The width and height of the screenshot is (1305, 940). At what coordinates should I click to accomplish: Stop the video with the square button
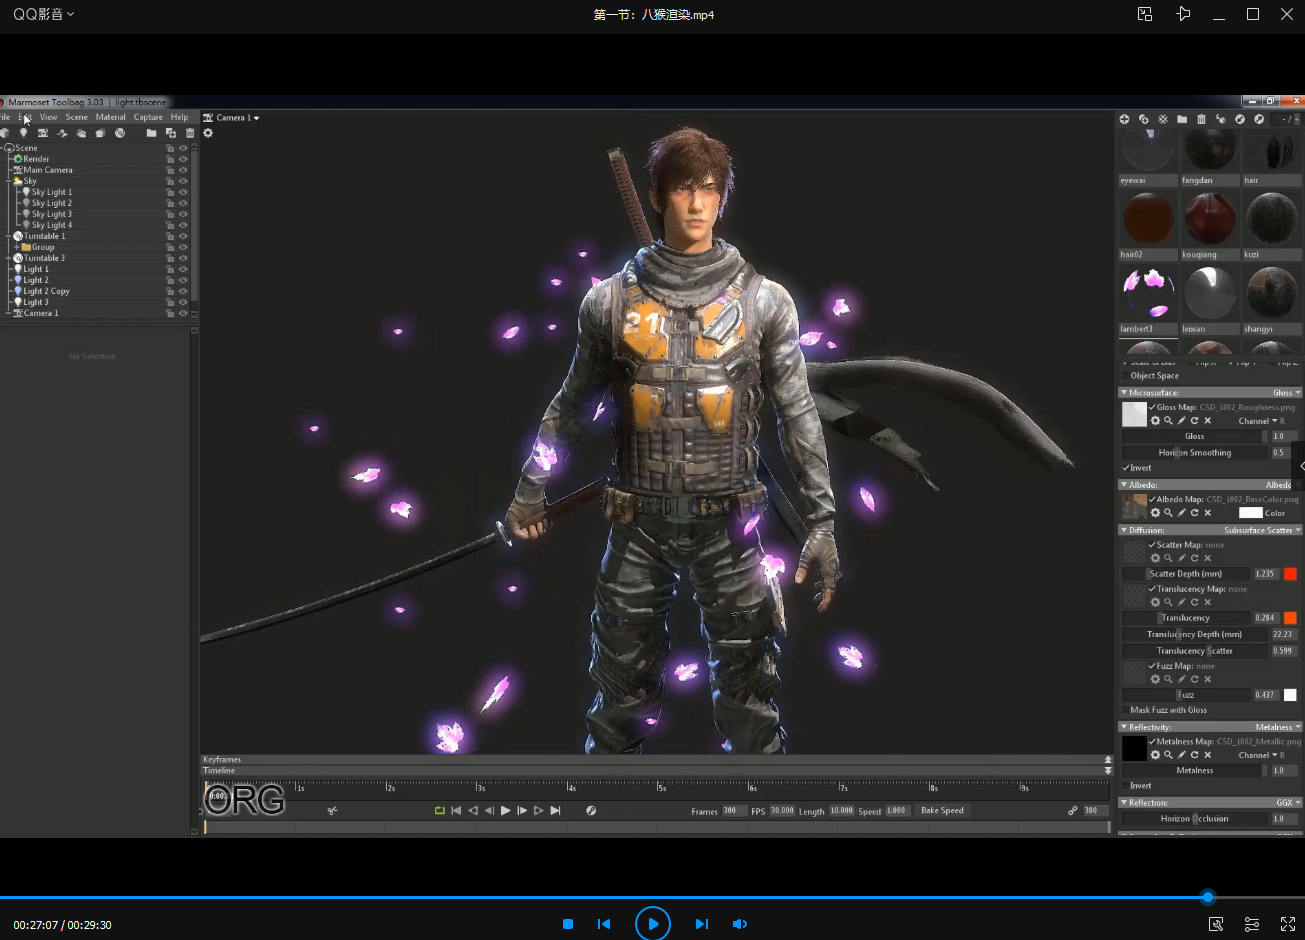[568, 924]
